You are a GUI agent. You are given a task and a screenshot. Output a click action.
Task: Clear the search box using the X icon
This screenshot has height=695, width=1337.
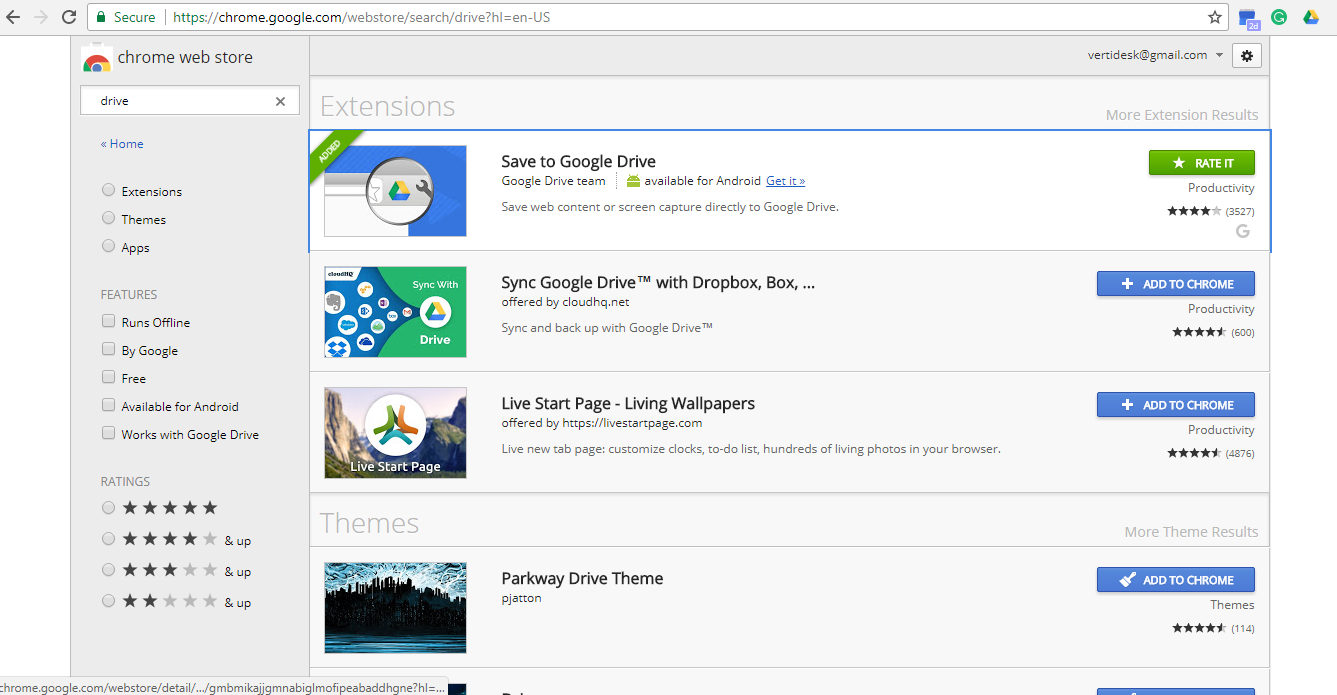point(280,100)
